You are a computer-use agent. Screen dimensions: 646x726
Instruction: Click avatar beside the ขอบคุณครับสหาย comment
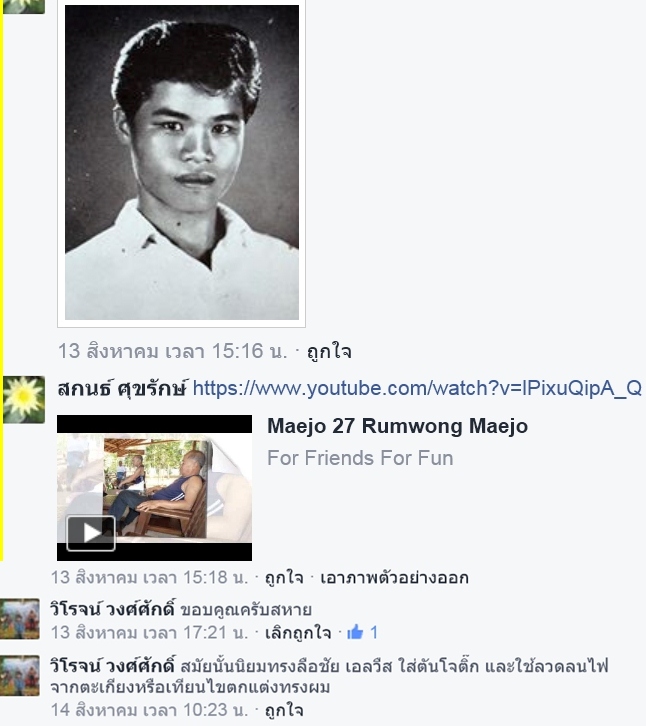pyautogui.click(x=19, y=619)
